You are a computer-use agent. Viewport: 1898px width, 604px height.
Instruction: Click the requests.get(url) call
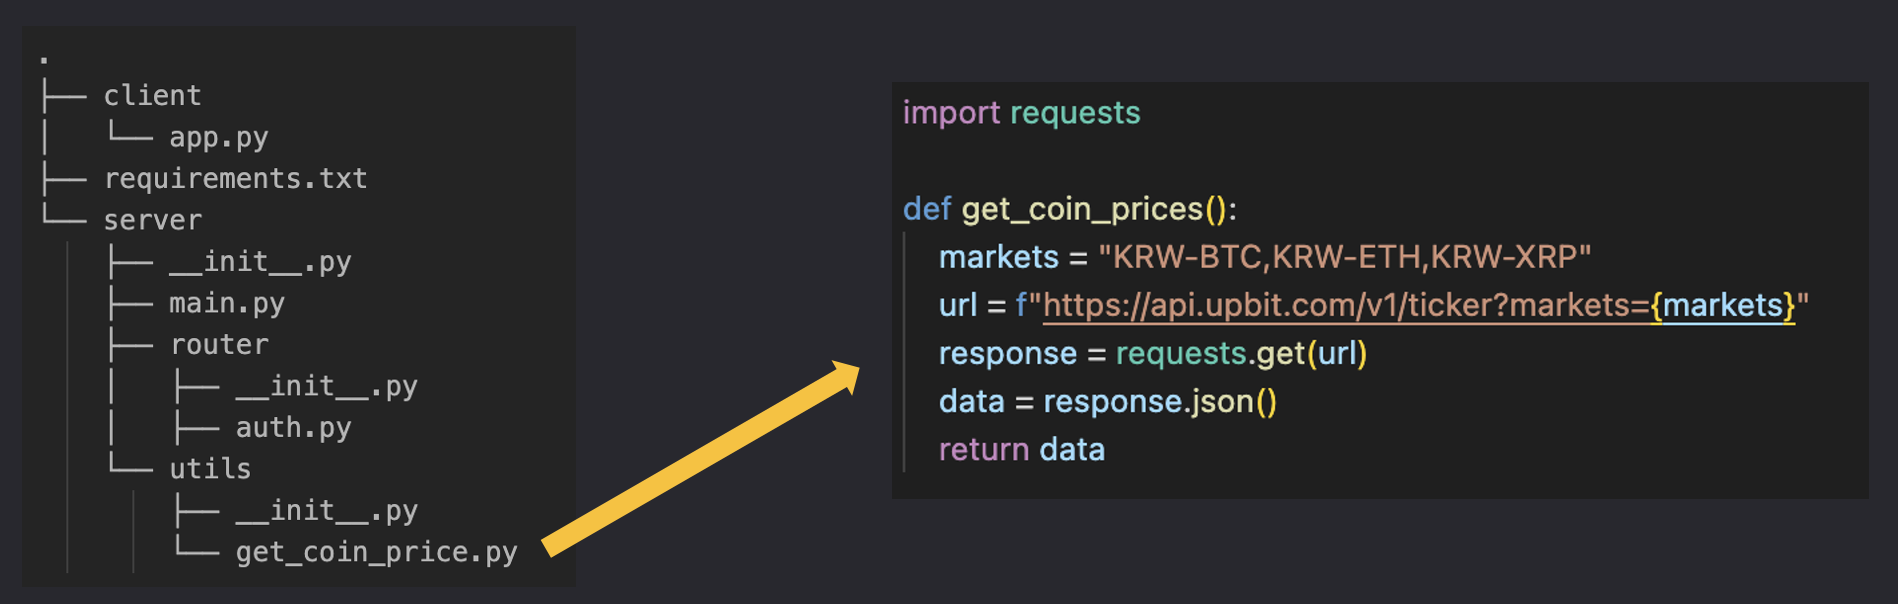point(1241,353)
